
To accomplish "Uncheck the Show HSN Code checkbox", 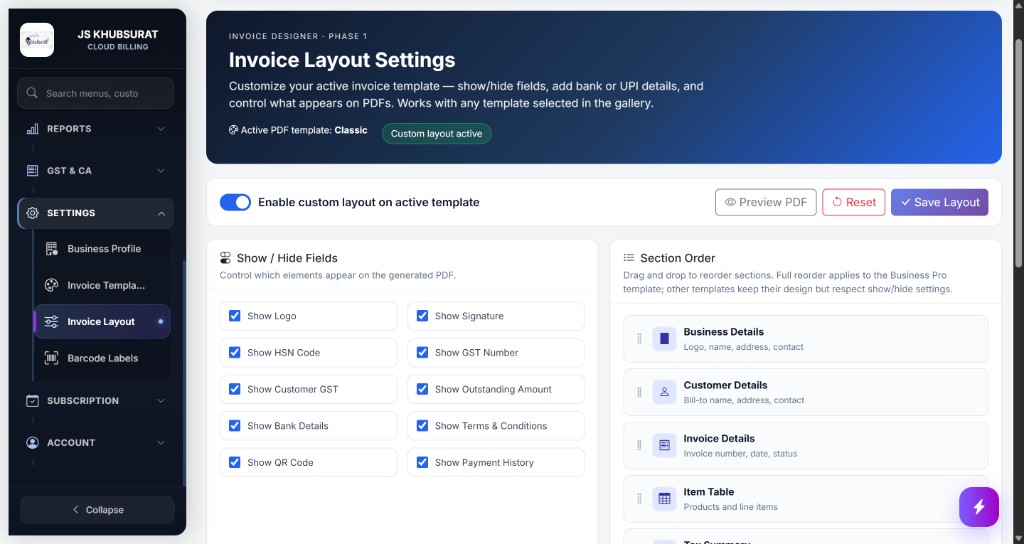I will point(234,352).
